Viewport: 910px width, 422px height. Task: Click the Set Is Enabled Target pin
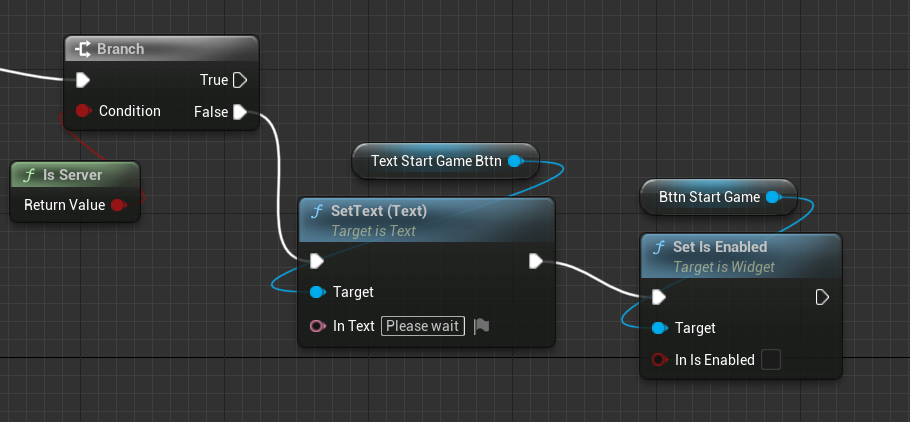659,328
